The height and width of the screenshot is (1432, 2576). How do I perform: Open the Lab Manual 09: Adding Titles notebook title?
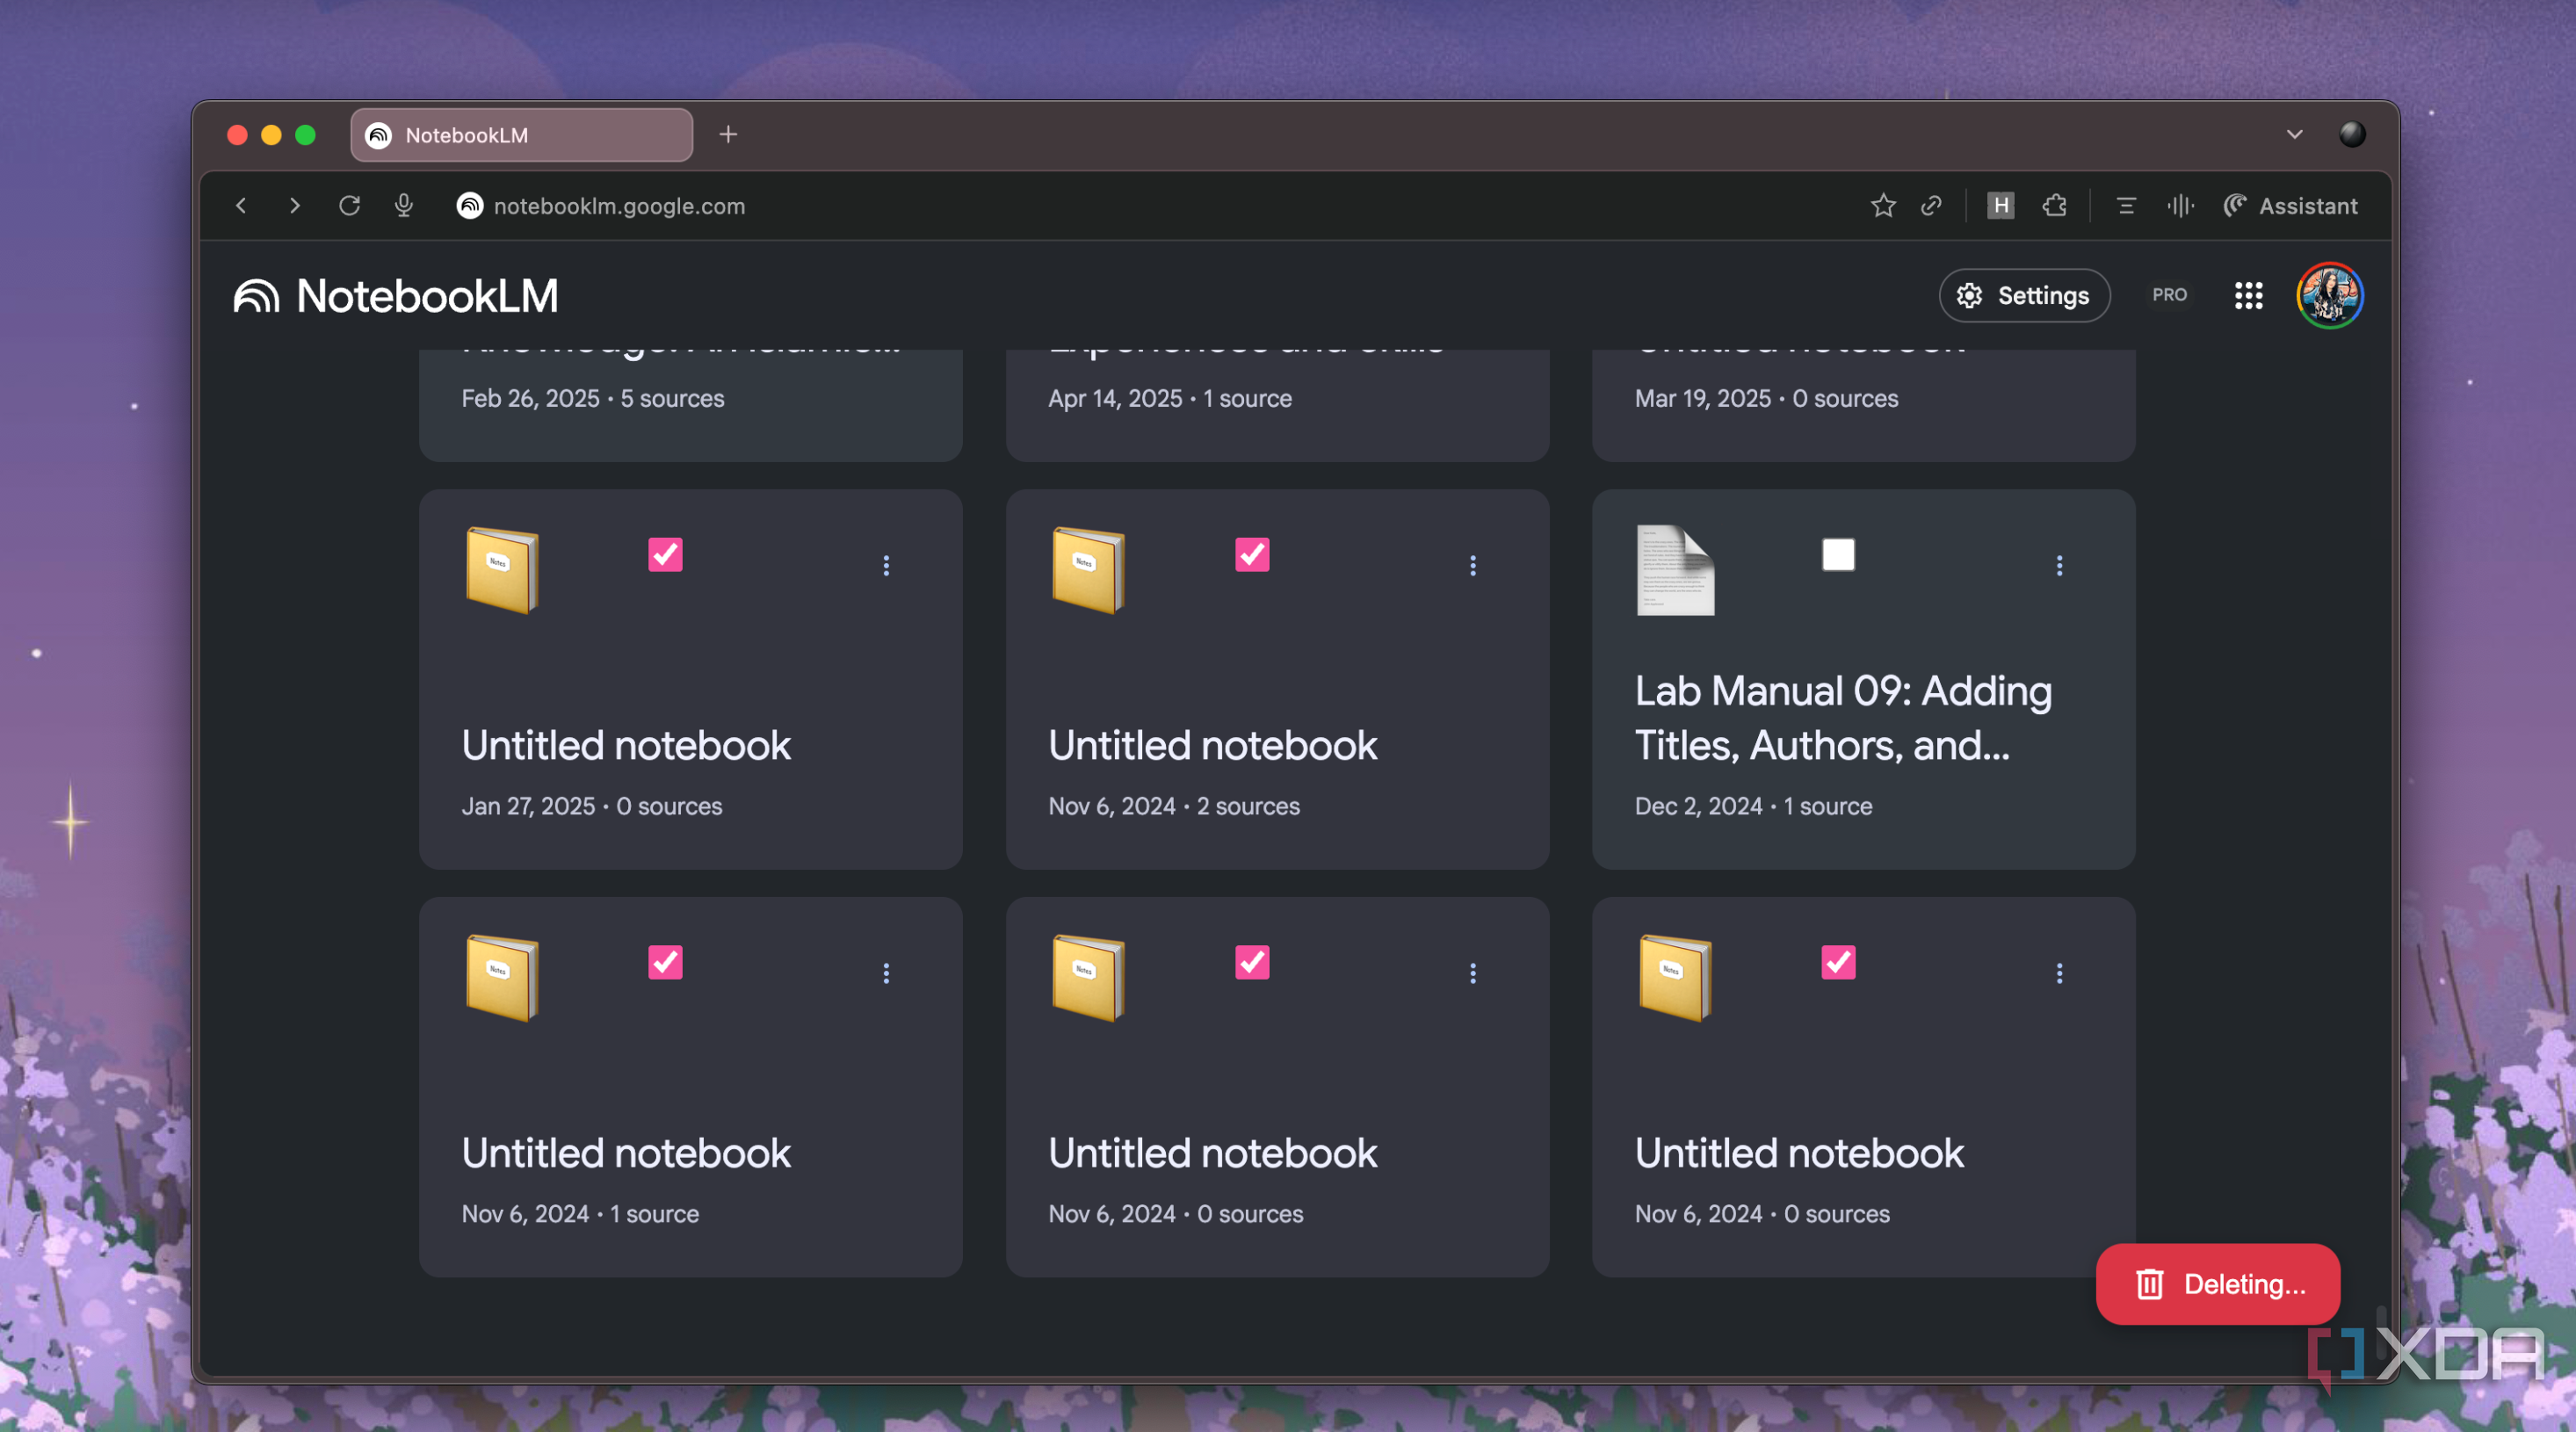[1843, 718]
